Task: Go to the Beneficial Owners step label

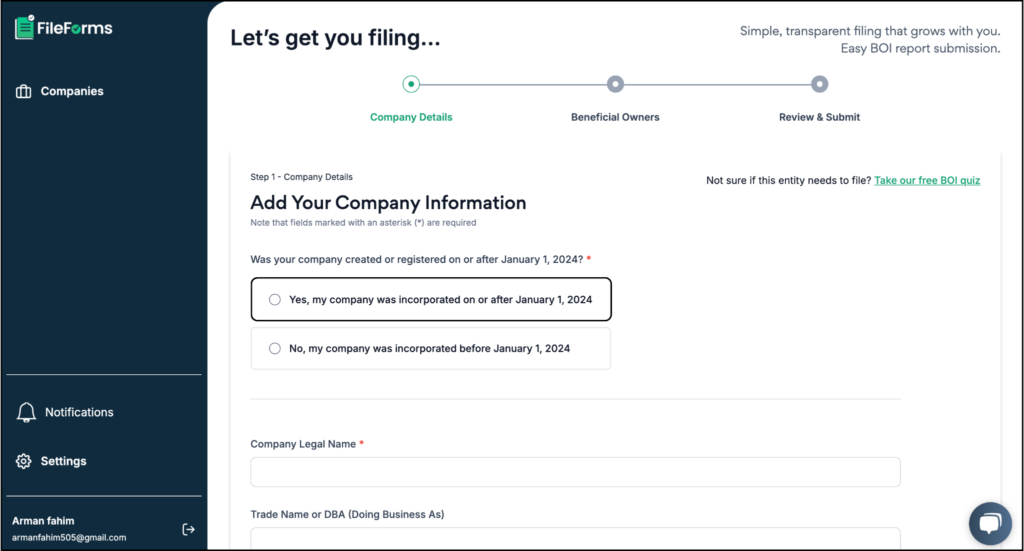Action: [x=615, y=118]
